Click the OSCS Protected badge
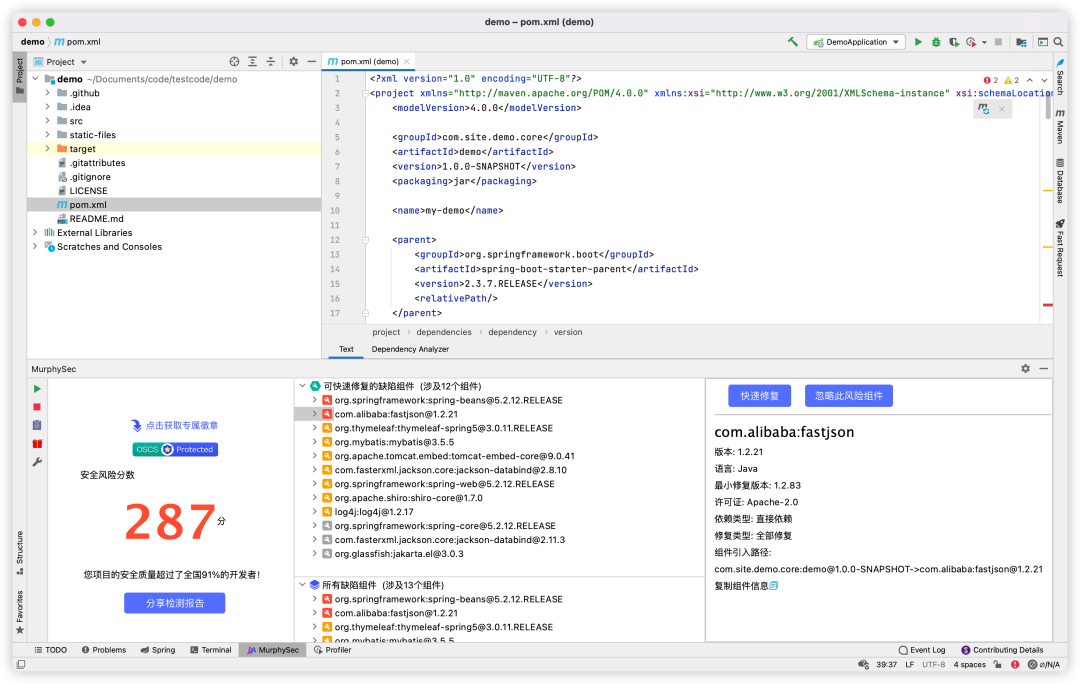The image size is (1080, 684). pos(174,449)
